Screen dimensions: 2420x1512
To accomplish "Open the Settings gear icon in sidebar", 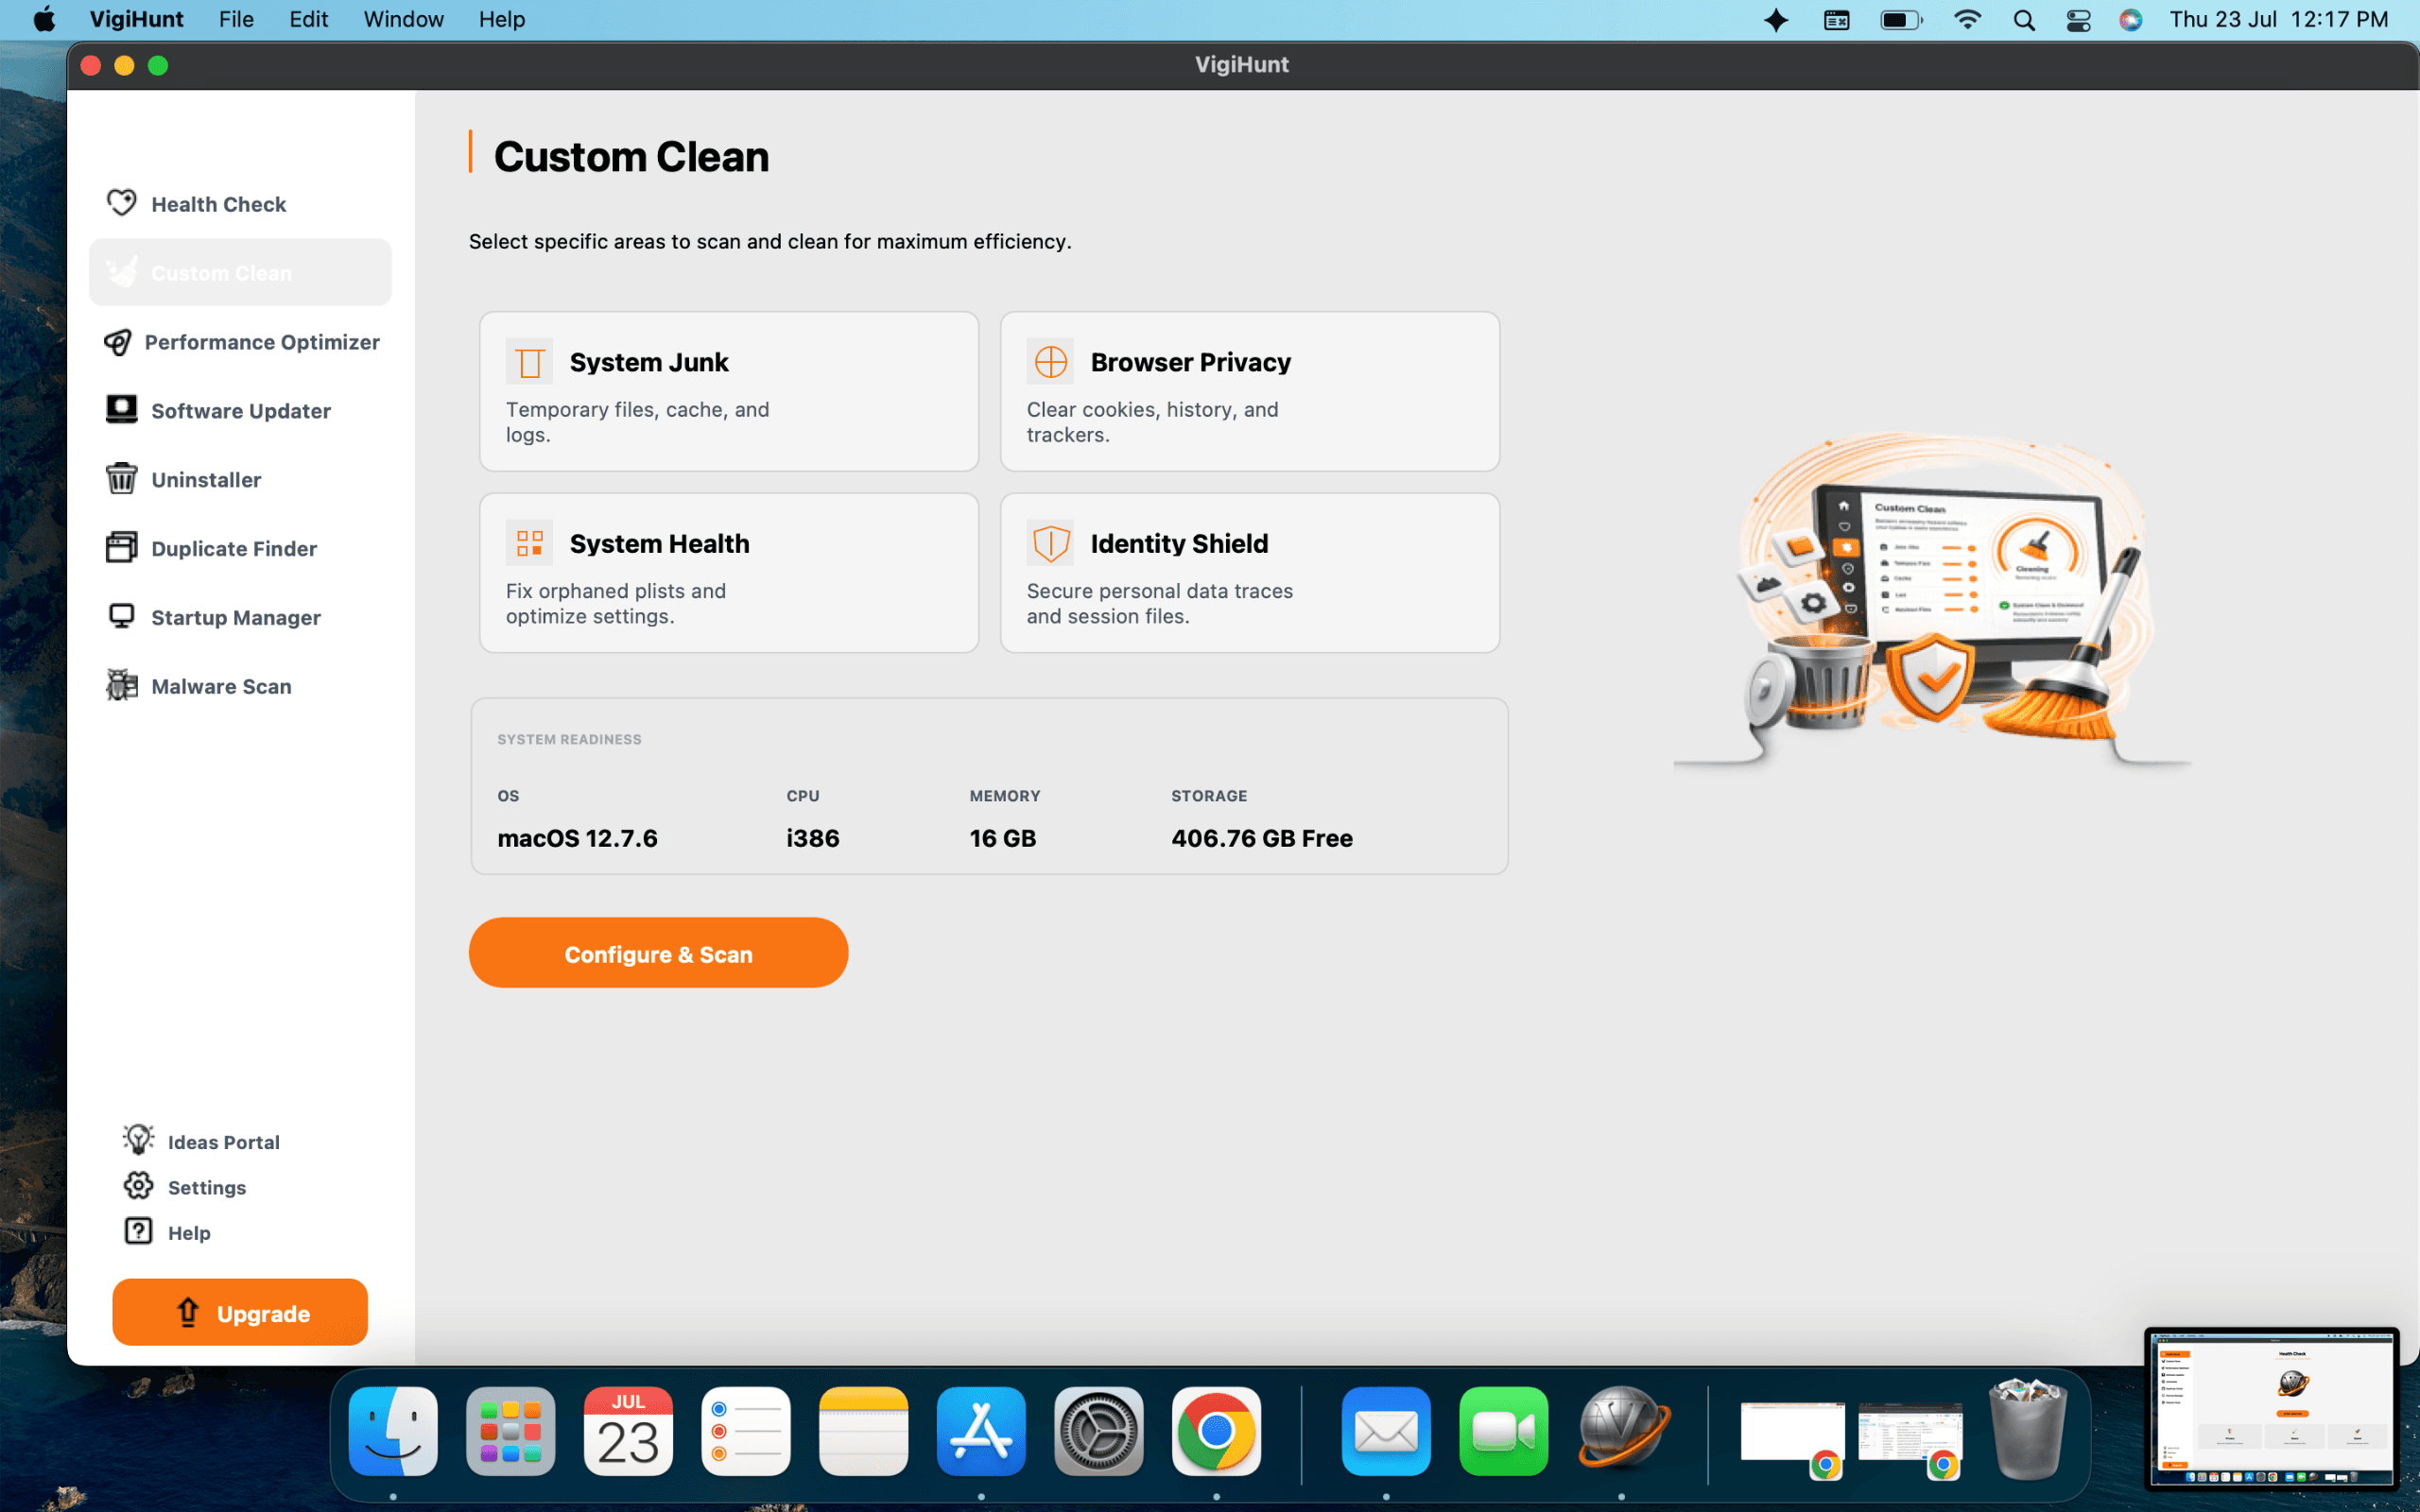I will pyautogui.click(x=138, y=1186).
